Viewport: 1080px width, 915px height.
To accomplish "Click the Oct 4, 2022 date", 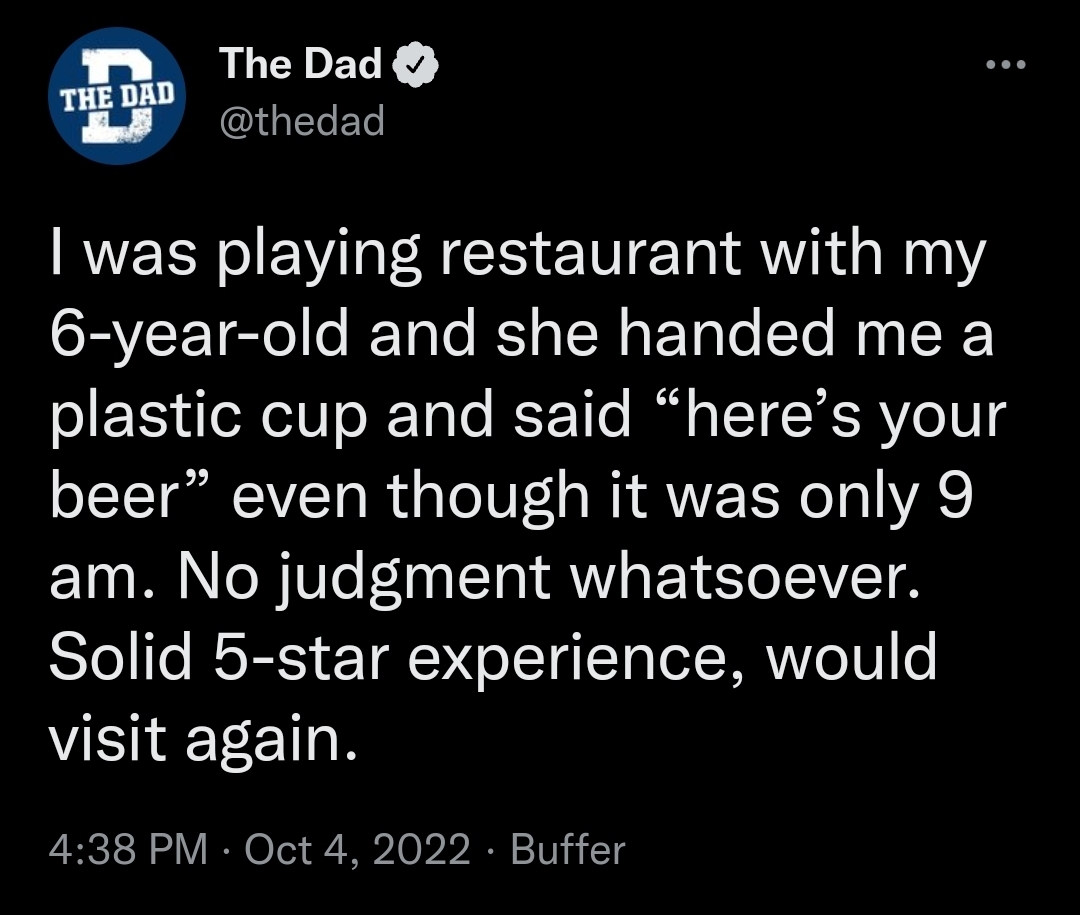I will click(x=357, y=850).
